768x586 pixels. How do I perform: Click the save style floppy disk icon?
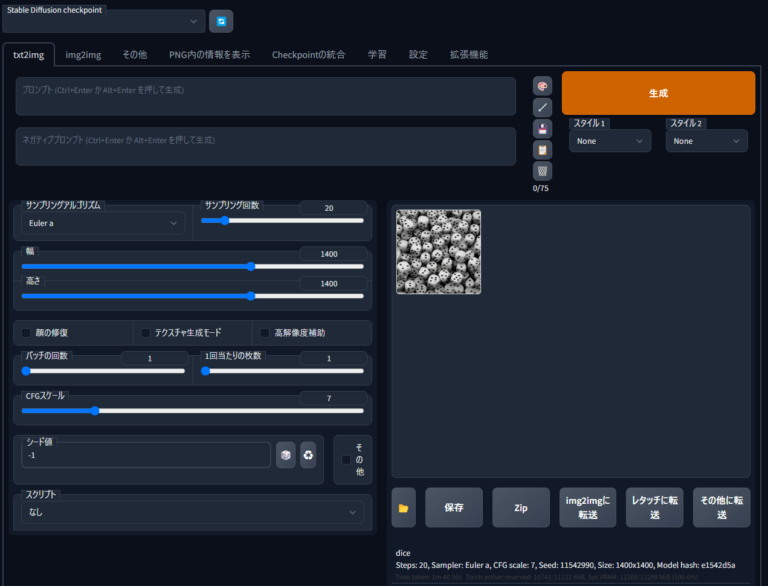tap(542, 129)
